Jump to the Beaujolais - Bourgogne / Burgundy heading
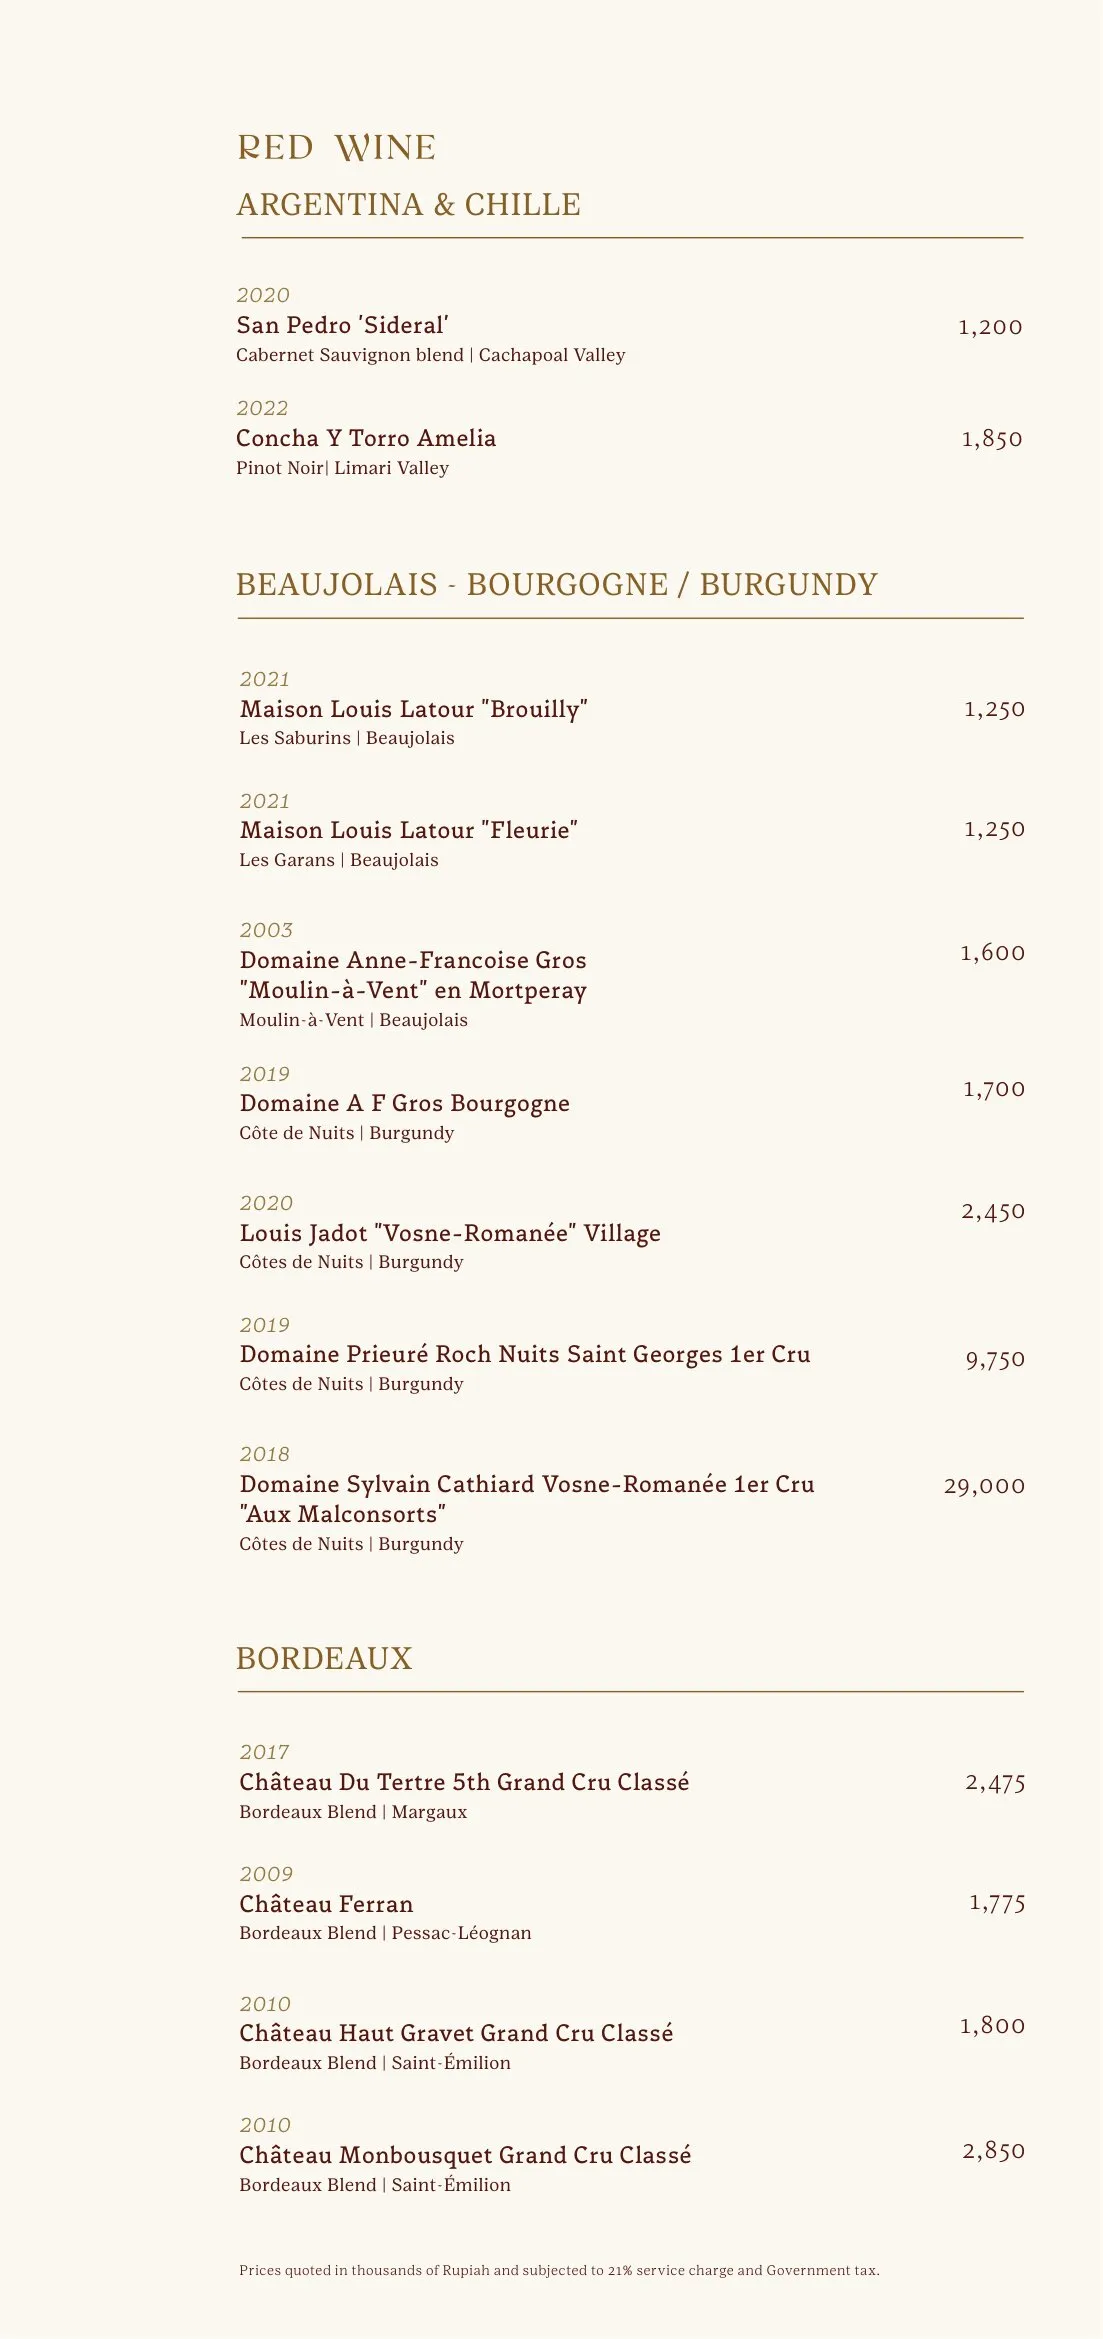 pos(556,585)
